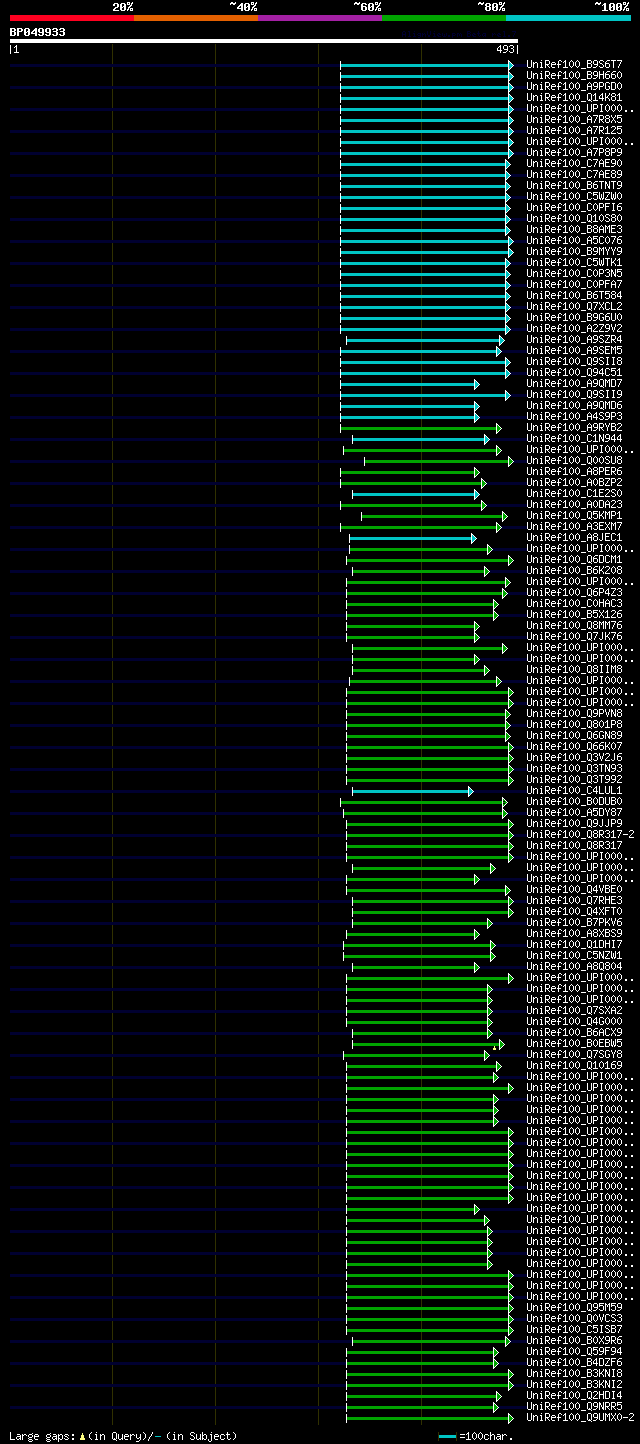Click label UniRef100_C5WZW0
This screenshot has width=640, height=1444.
(x=574, y=196)
